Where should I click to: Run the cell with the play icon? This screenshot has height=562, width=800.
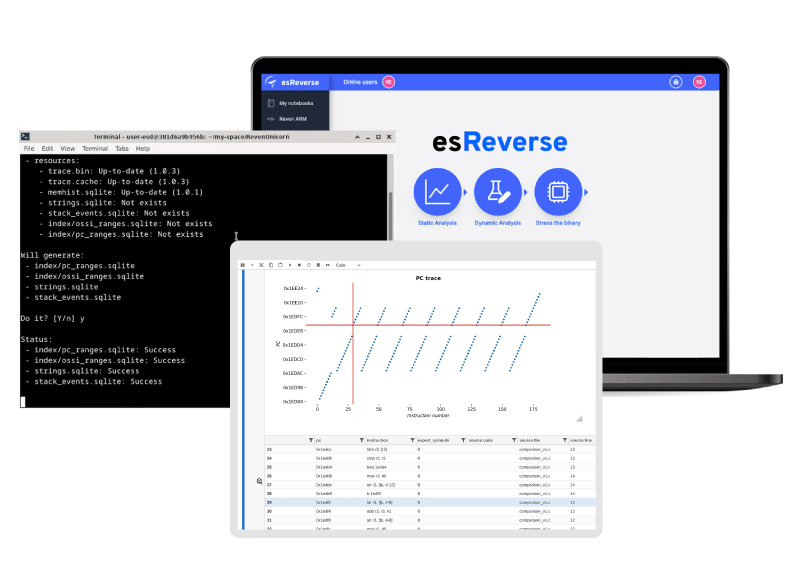click(290, 265)
